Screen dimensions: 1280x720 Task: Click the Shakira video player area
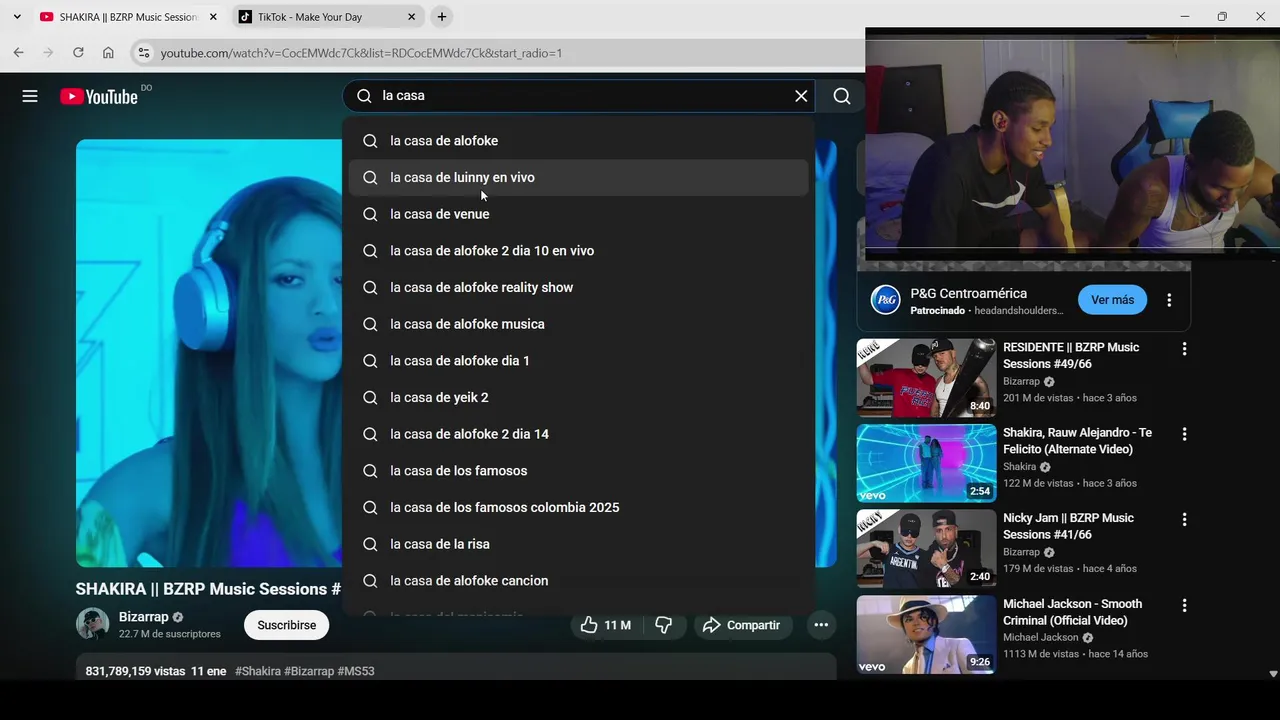coord(209,353)
